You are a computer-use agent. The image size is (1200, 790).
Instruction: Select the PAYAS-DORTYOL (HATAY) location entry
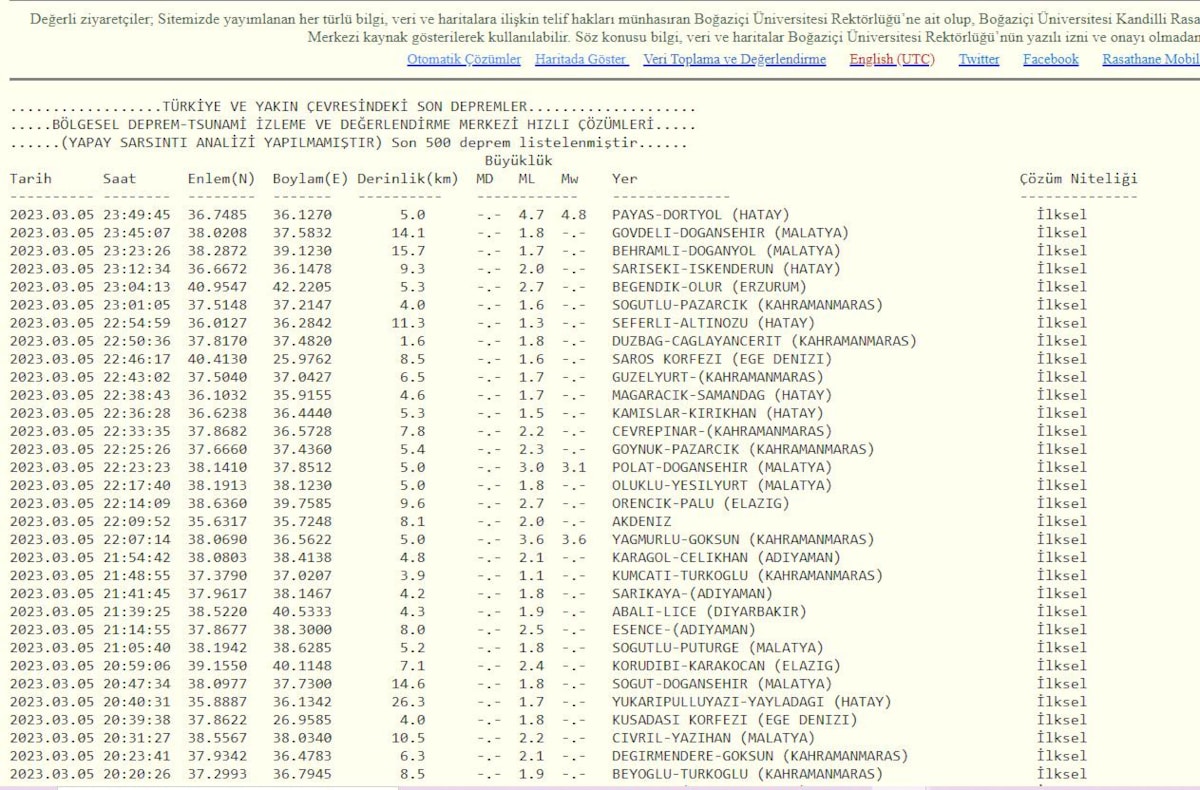[700, 215]
